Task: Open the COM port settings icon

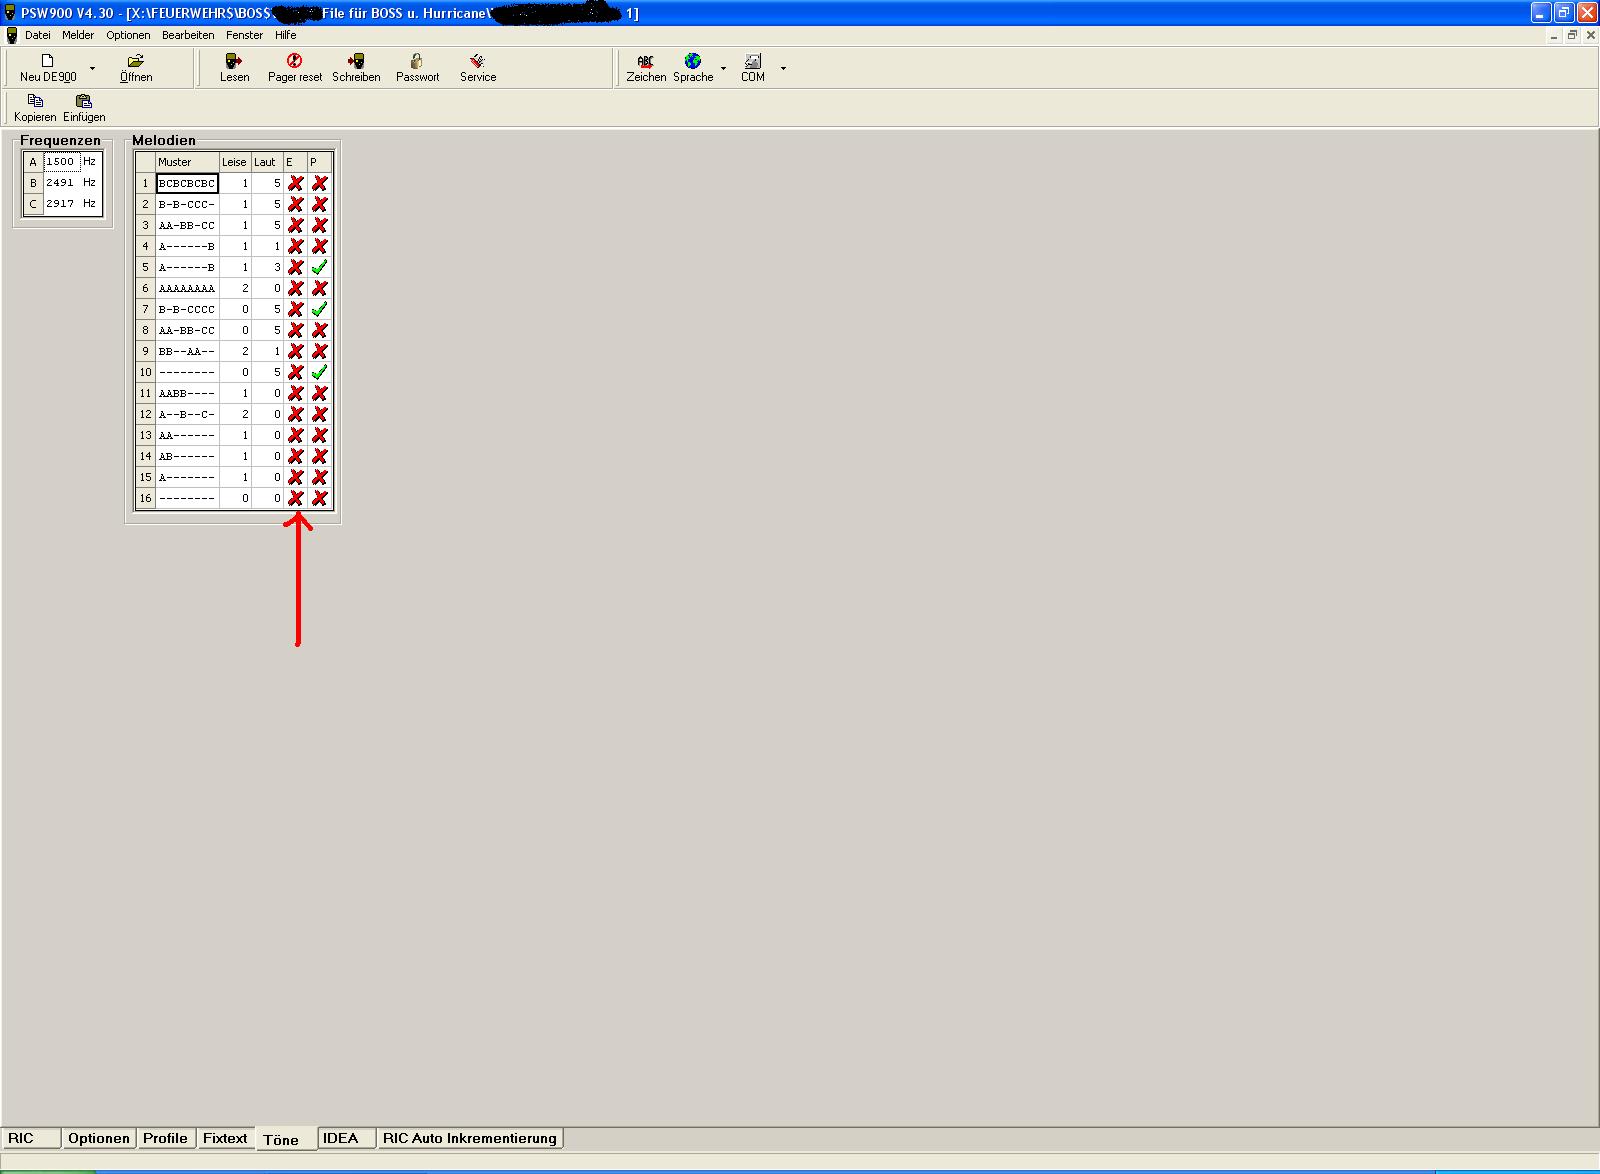Action: tap(752, 62)
